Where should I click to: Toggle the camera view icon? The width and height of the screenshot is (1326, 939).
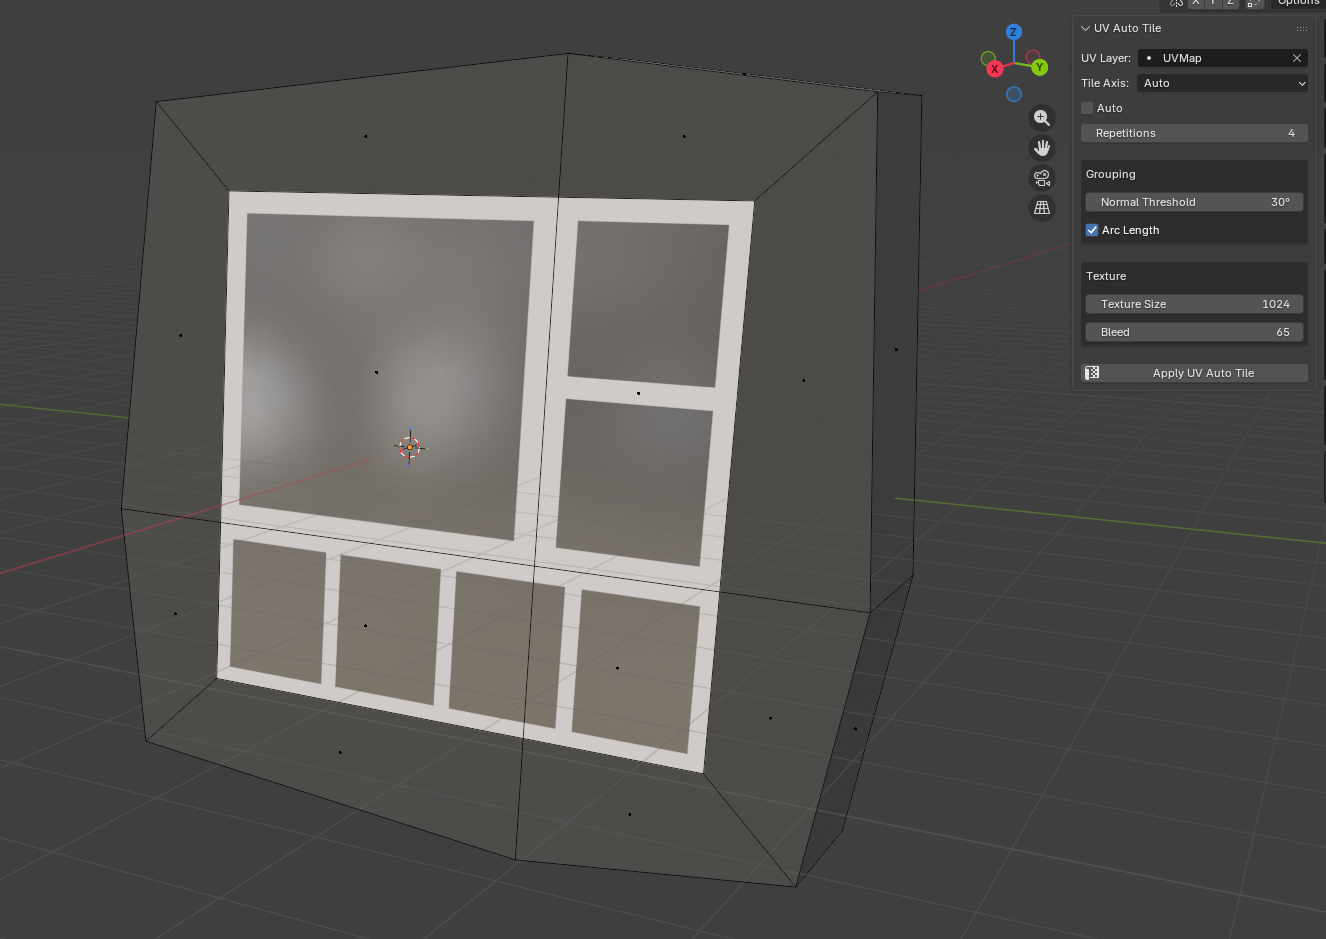coord(1042,178)
